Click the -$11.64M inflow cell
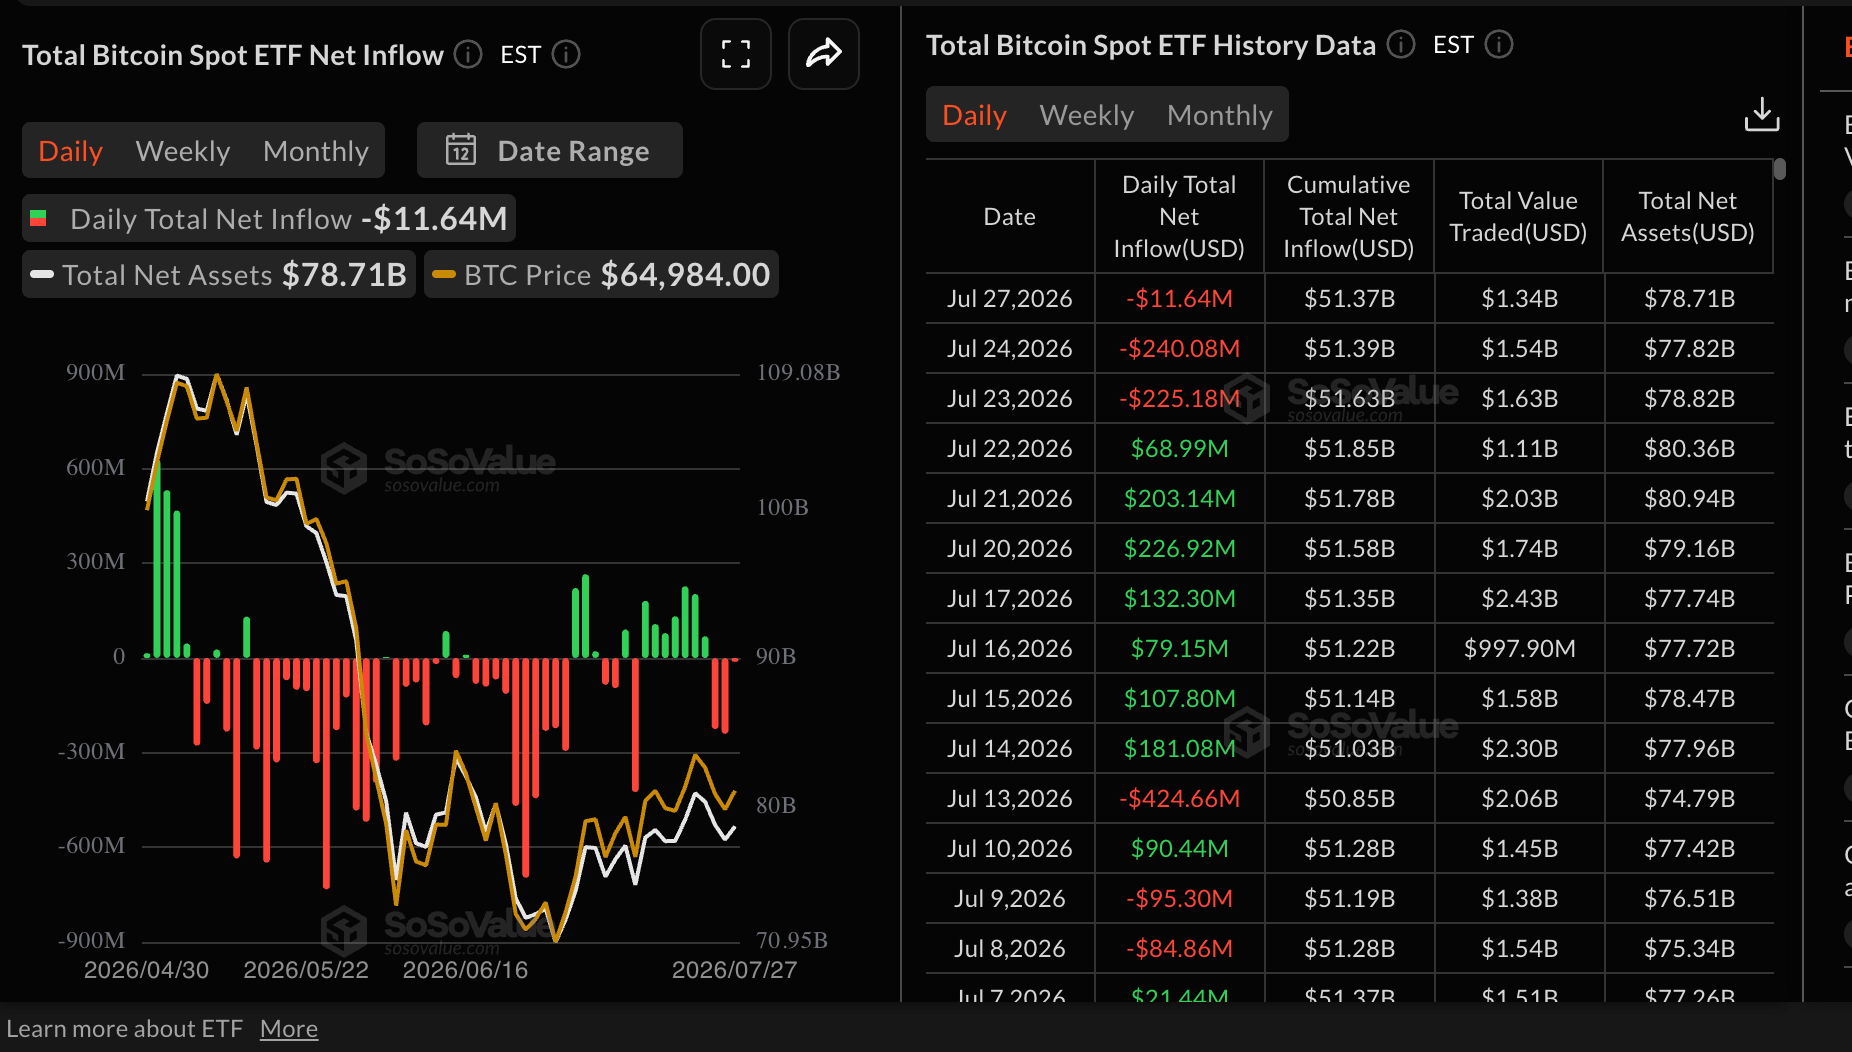Image resolution: width=1852 pixels, height=1052 pixels. (1180, 298)
